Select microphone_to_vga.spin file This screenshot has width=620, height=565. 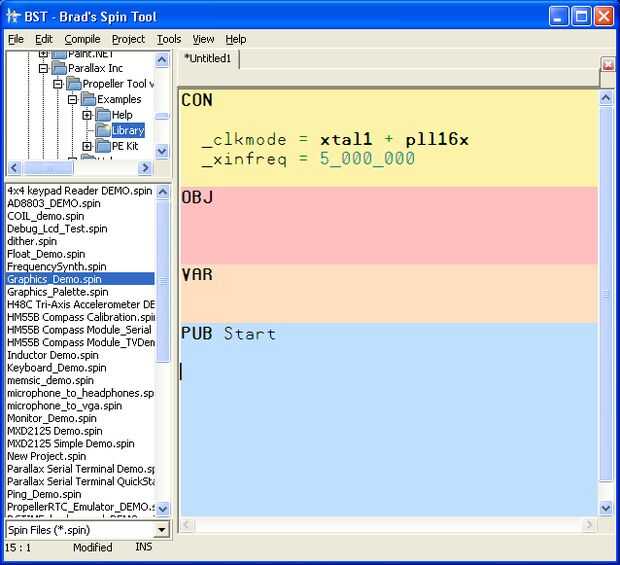pos(64,406)
